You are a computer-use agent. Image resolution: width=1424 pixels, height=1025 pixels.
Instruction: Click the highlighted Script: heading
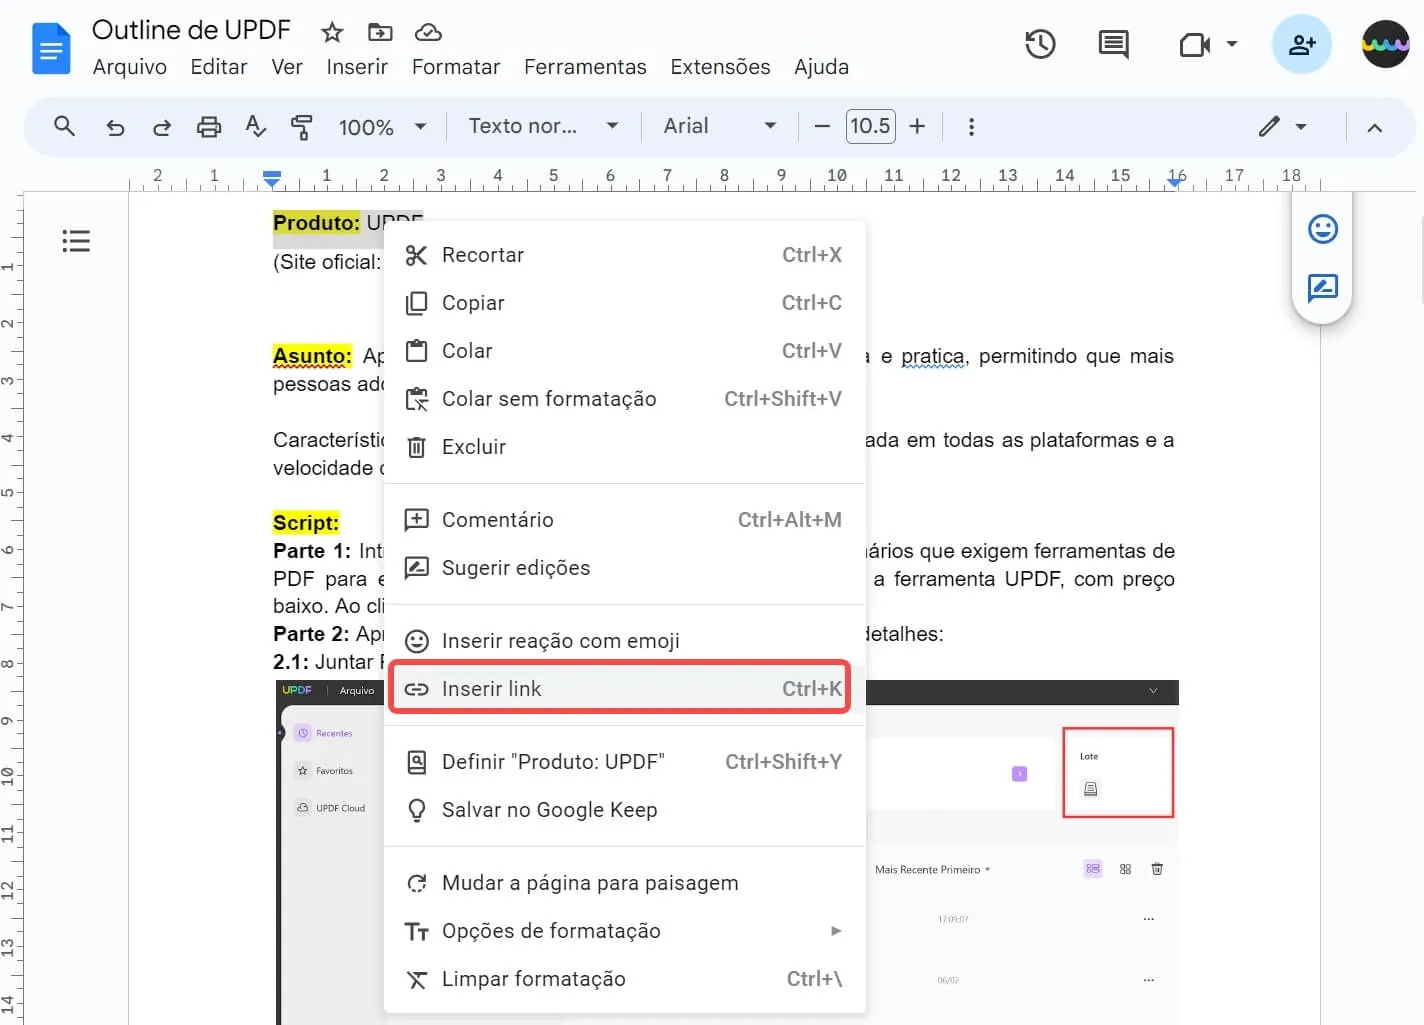coord(306,522)
